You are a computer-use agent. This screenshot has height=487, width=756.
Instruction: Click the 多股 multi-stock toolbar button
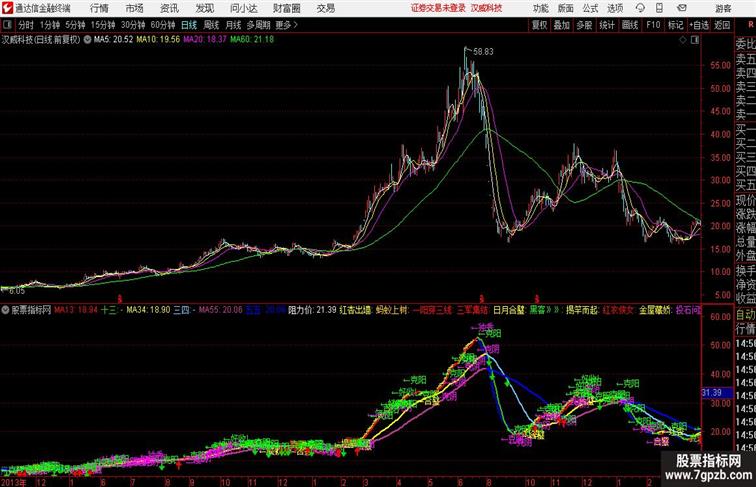tap(584, 25)
